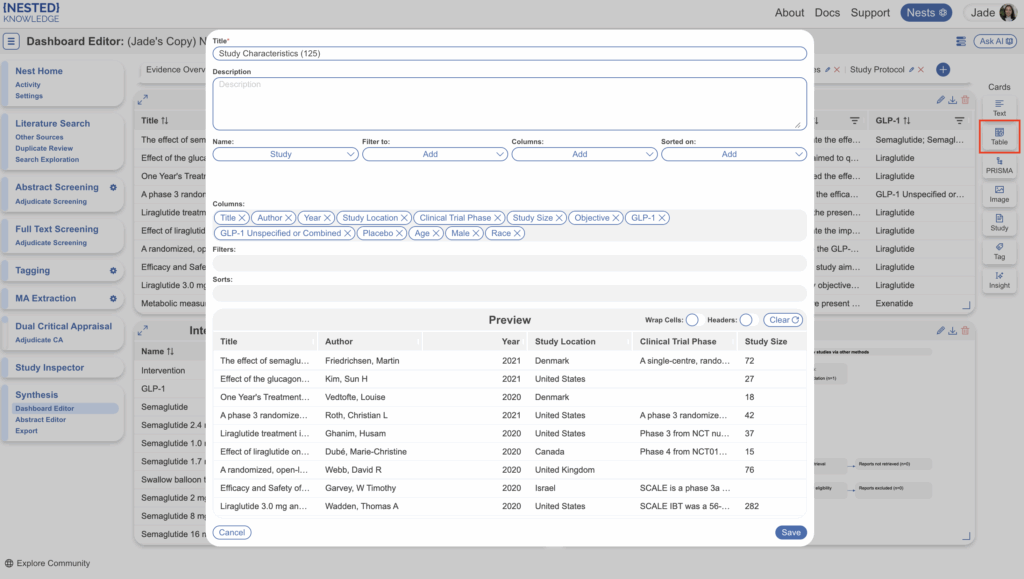Remove the Placebo column chip

[x=400, y=233]
